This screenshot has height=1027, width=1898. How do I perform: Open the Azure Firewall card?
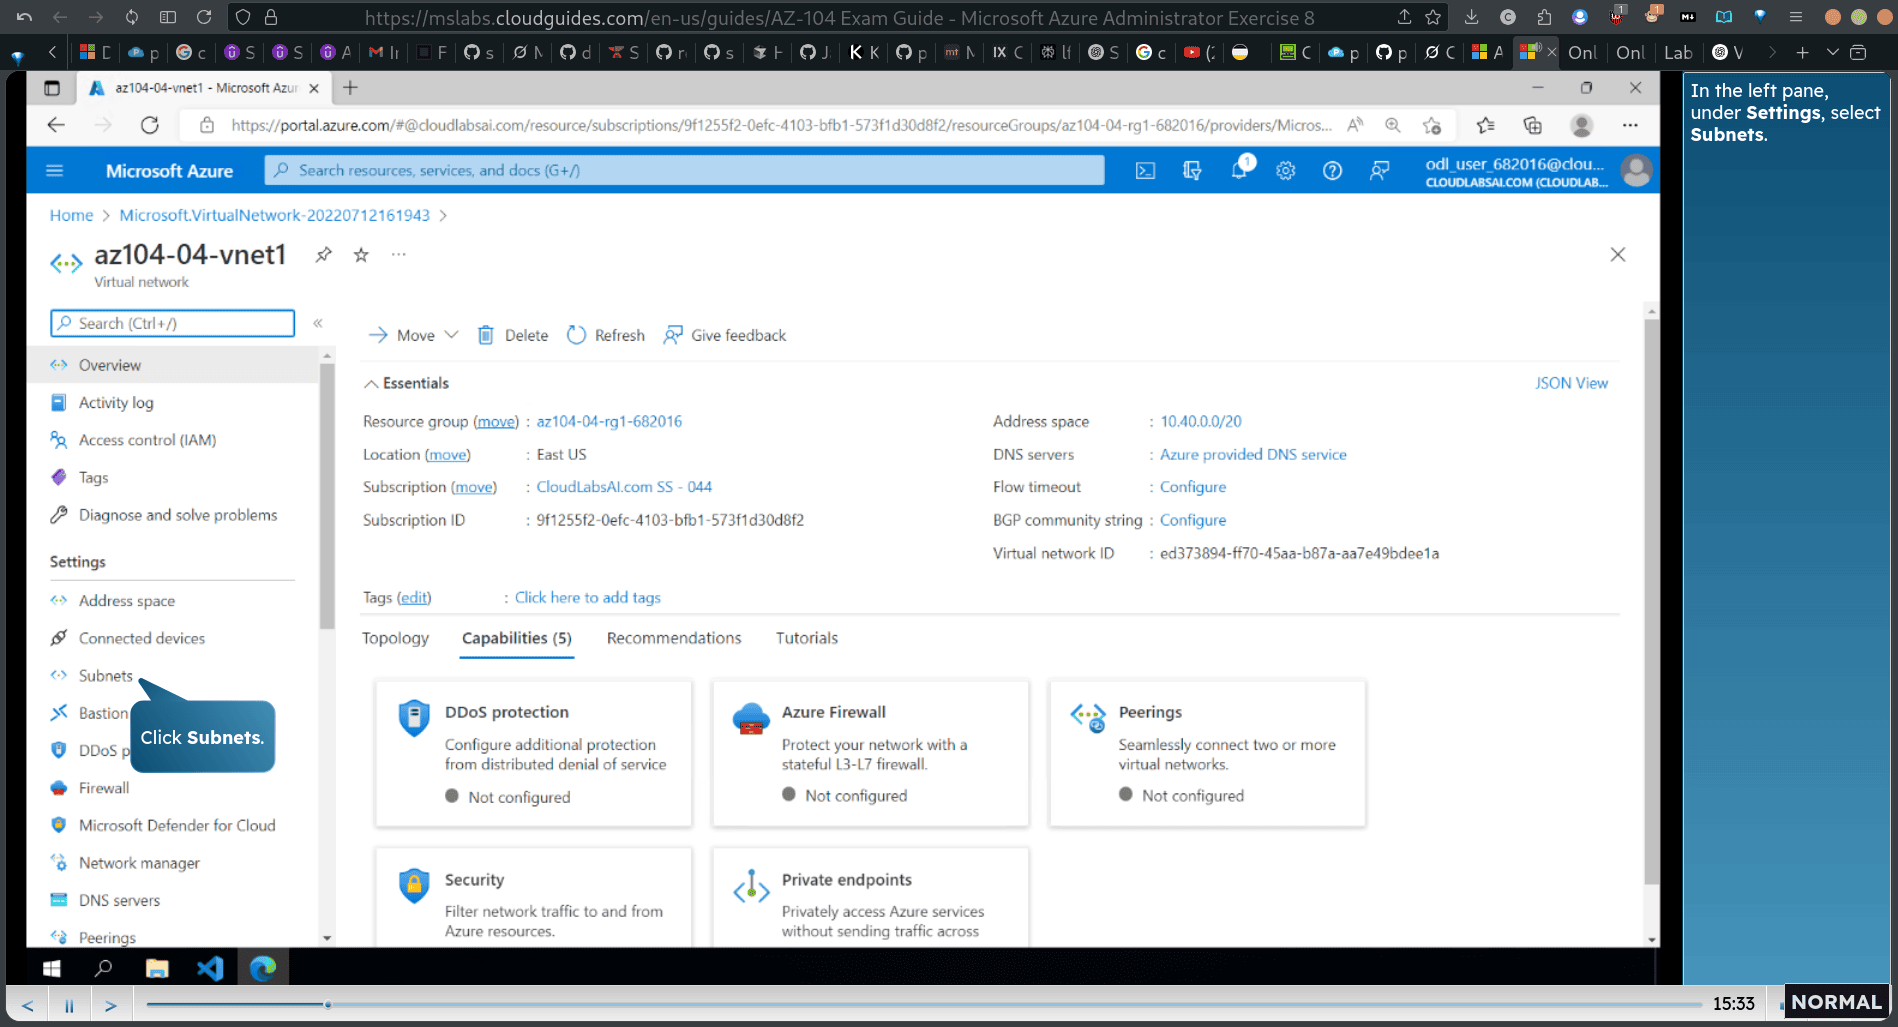click(870, 753)
